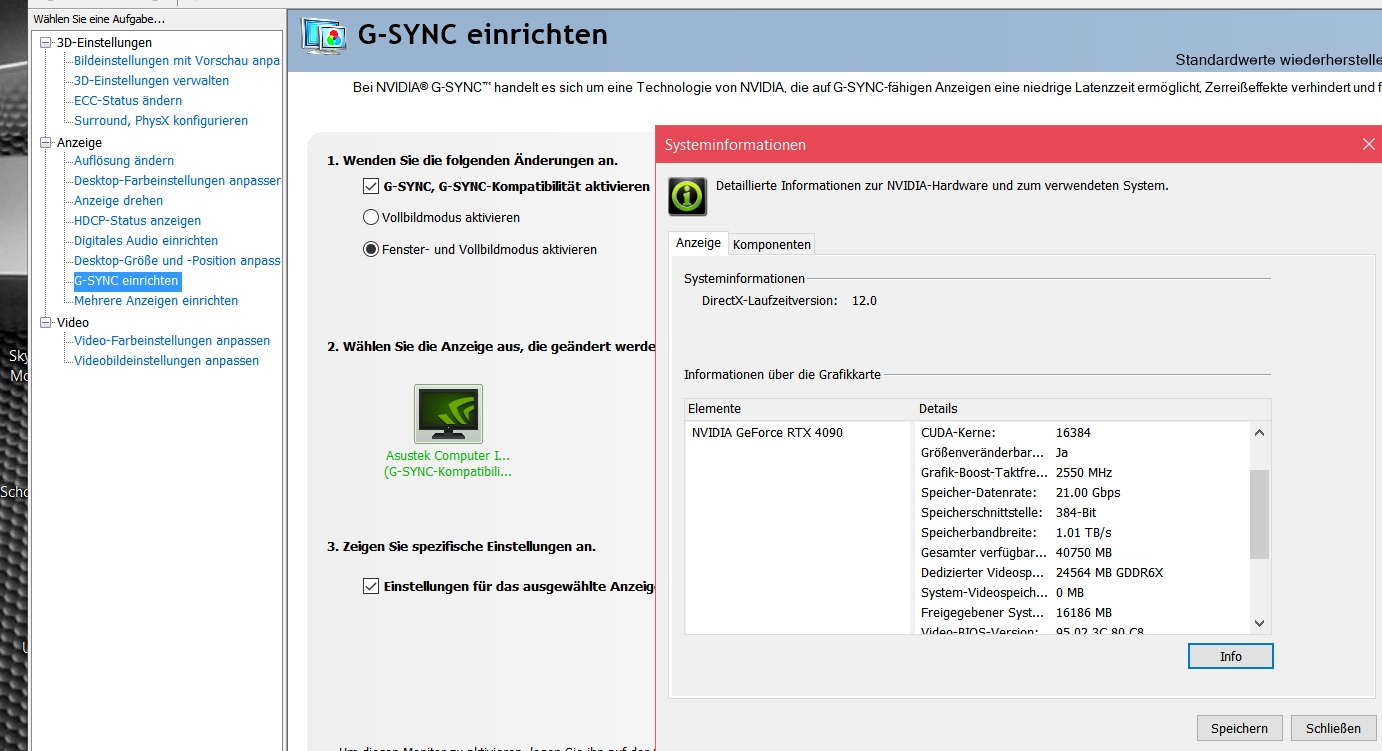This screenshot has height=751, width=1382.
Task: Click scroll-up arrow in Details list
Action: [1259, 433]
